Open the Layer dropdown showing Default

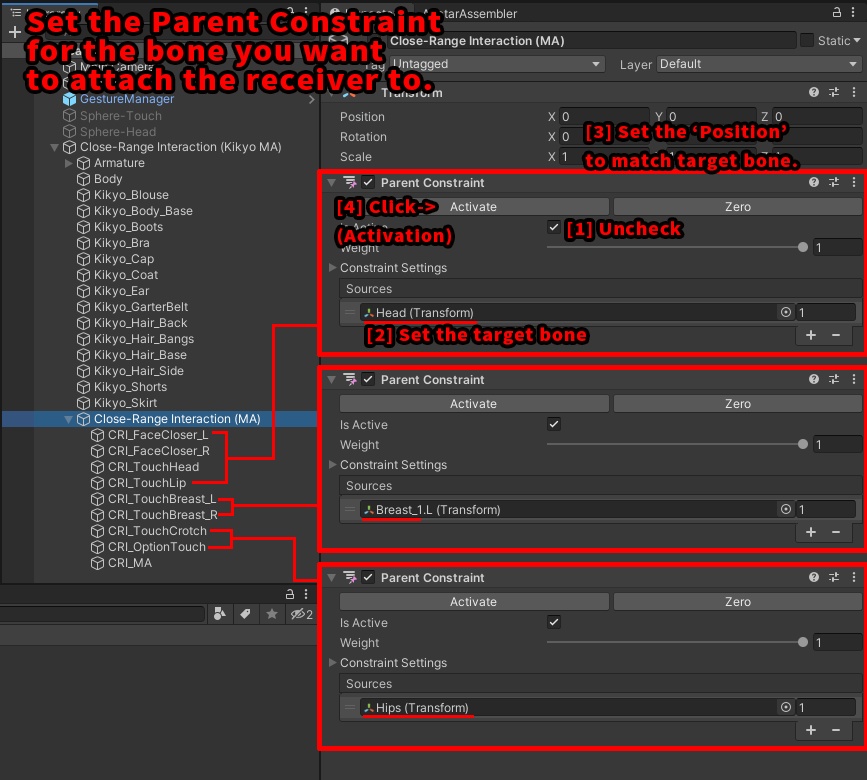(x=759, y=64)
